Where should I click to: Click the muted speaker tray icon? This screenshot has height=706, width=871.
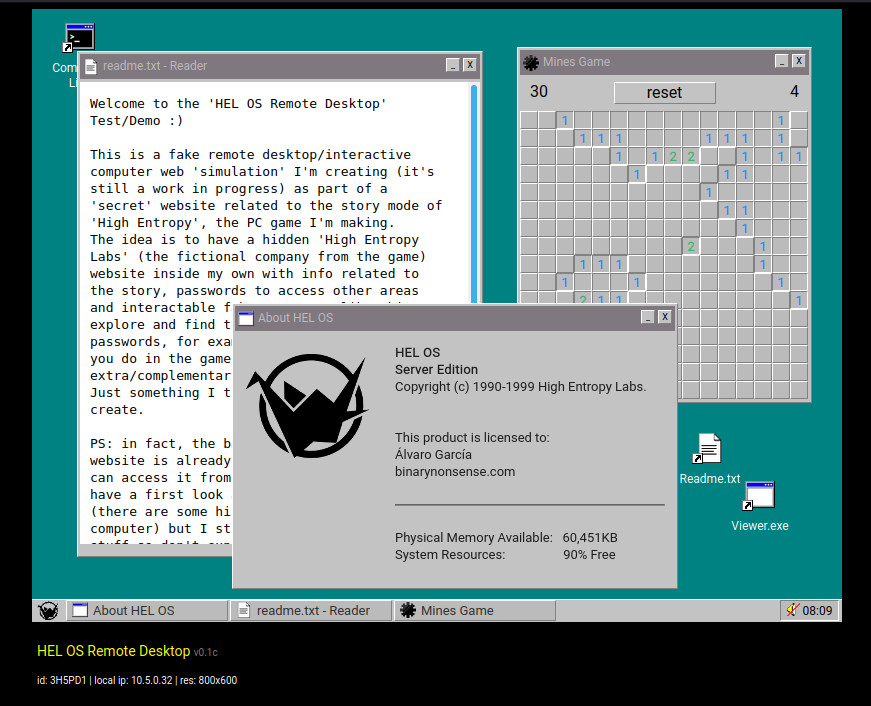point(792,610)
